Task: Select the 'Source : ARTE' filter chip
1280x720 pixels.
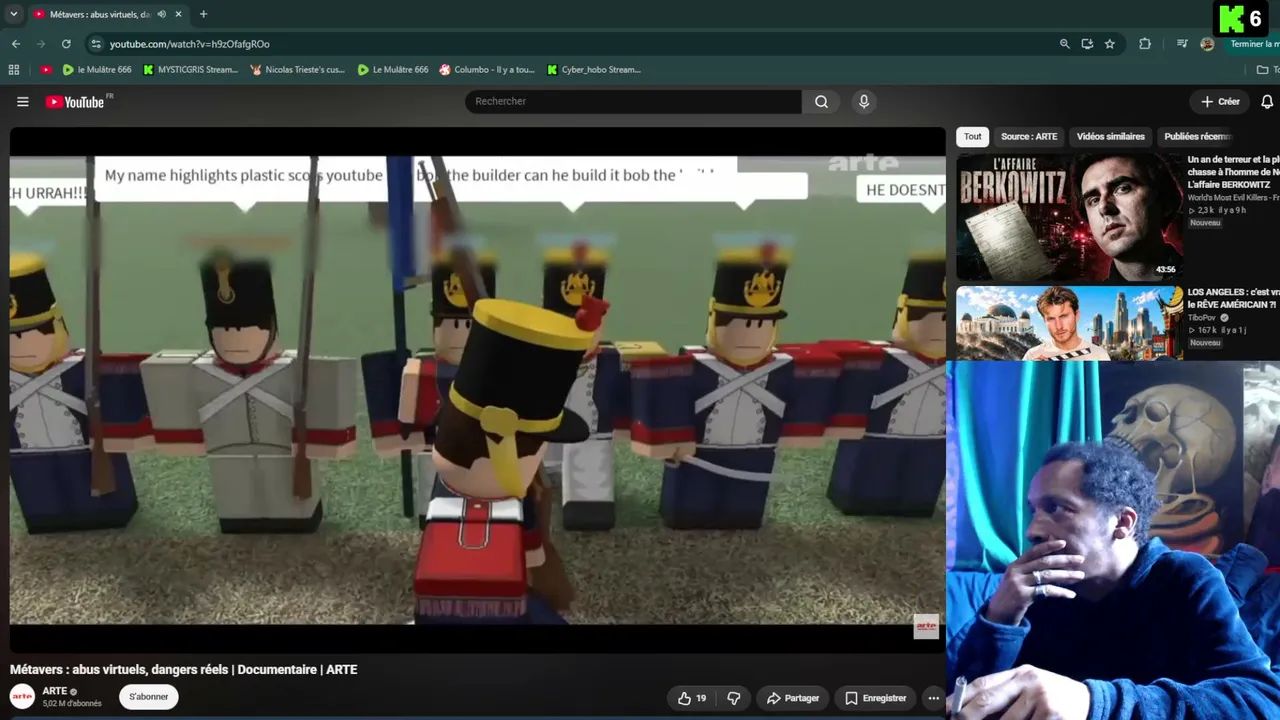Action: [x=1029, y=136]
